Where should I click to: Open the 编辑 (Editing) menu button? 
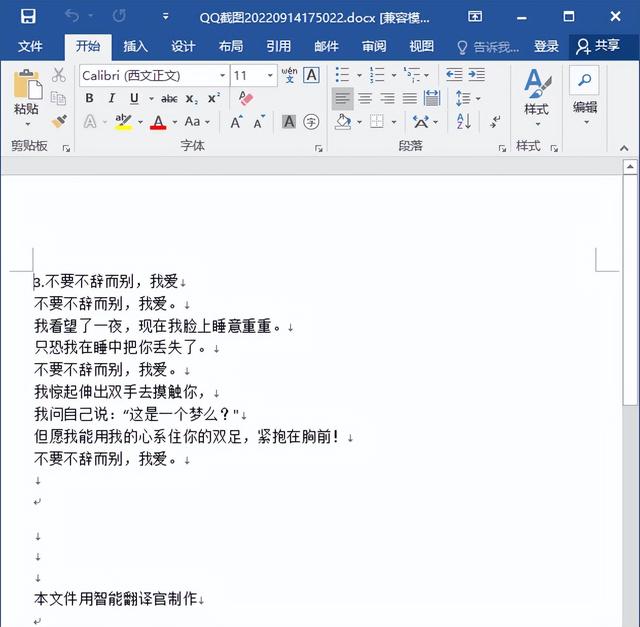(x=584, y=96)
